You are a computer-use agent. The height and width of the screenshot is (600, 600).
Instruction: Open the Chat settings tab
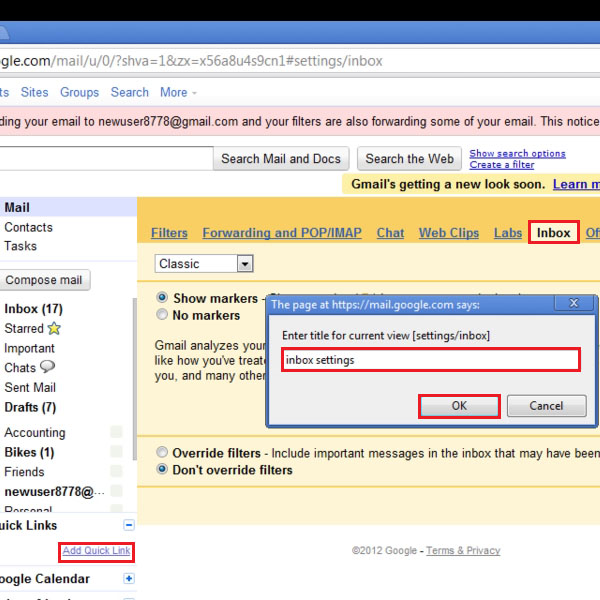[x=390, y=233]
